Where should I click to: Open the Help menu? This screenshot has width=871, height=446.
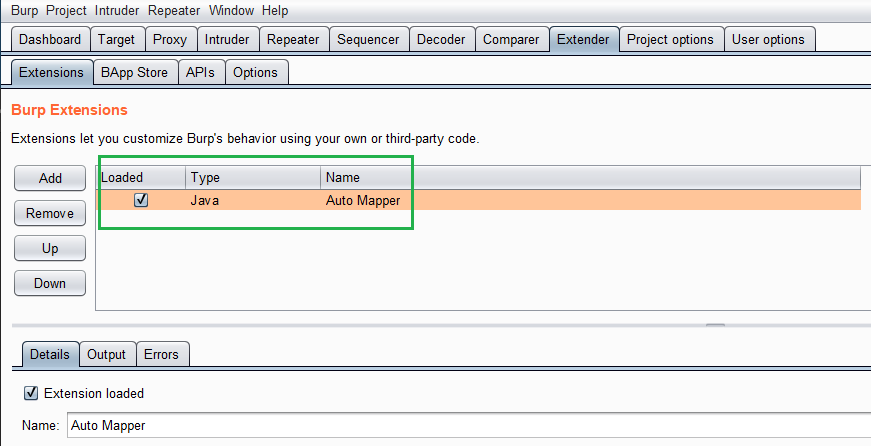(x=275, y=10)
